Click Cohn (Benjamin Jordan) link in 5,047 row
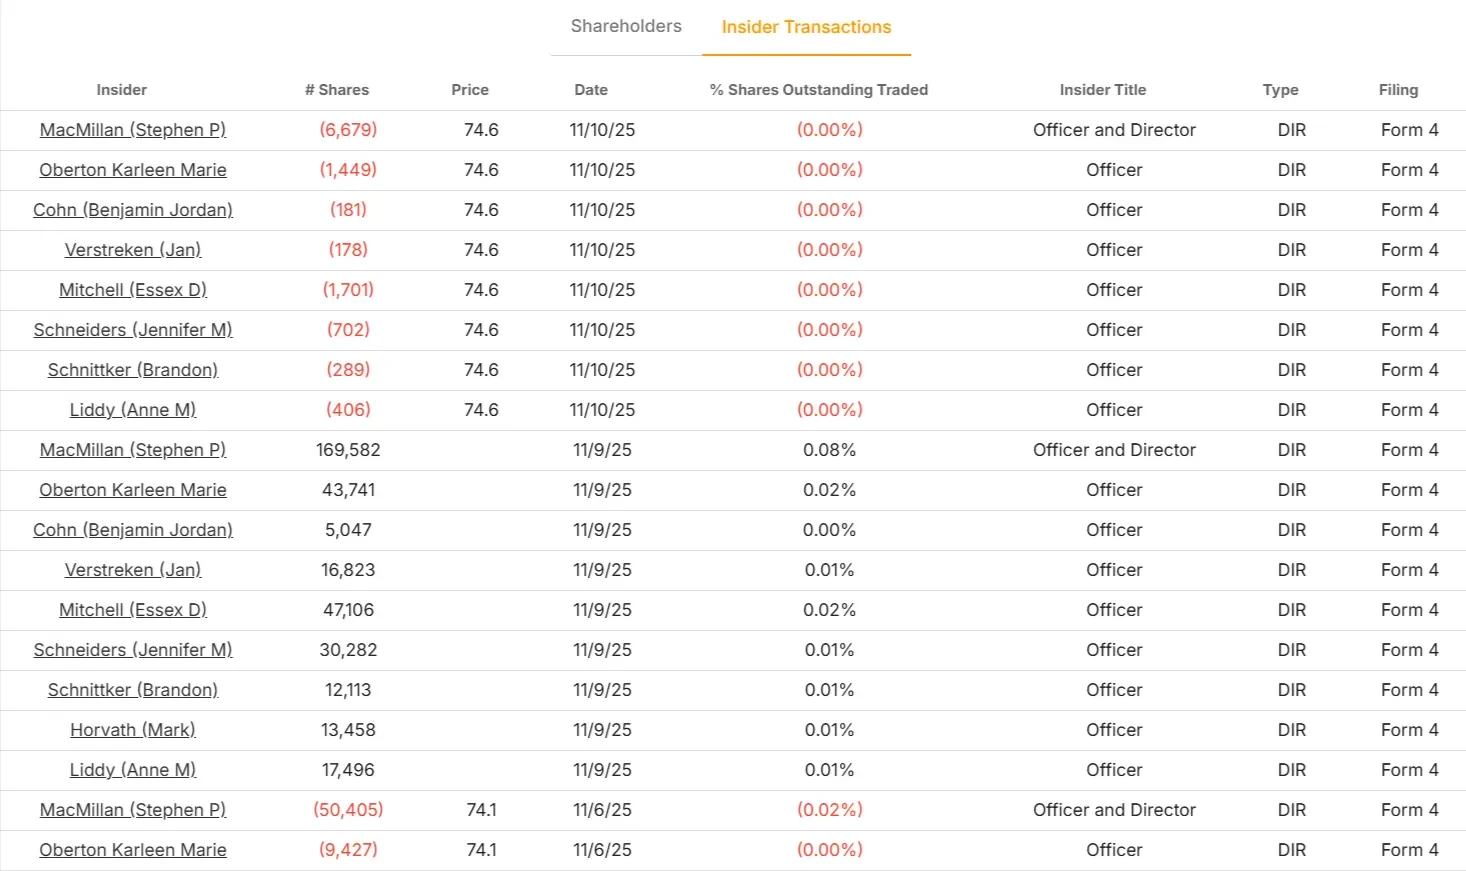The width and height of the screenshot is (1466, 871). tap(133, 530)
